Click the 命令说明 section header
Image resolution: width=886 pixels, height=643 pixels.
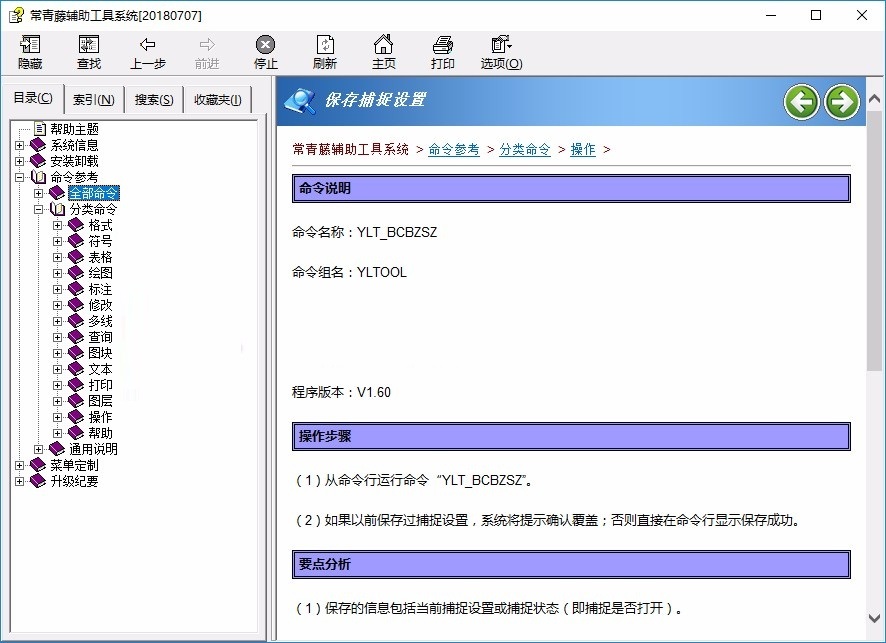571,189
